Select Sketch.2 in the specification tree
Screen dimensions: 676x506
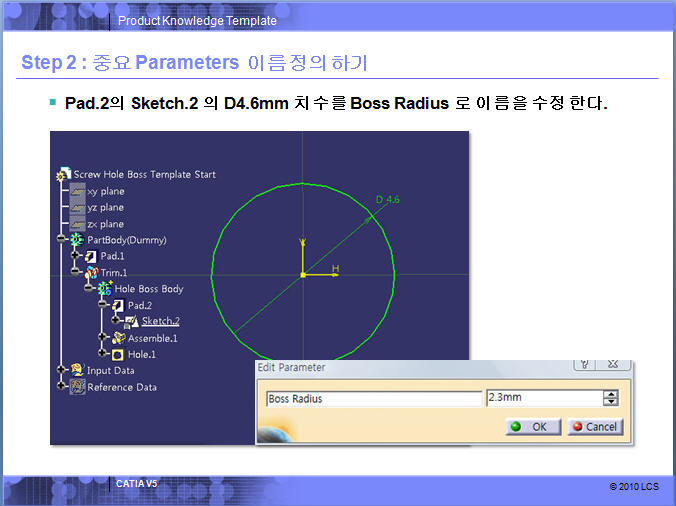point(160,321)
